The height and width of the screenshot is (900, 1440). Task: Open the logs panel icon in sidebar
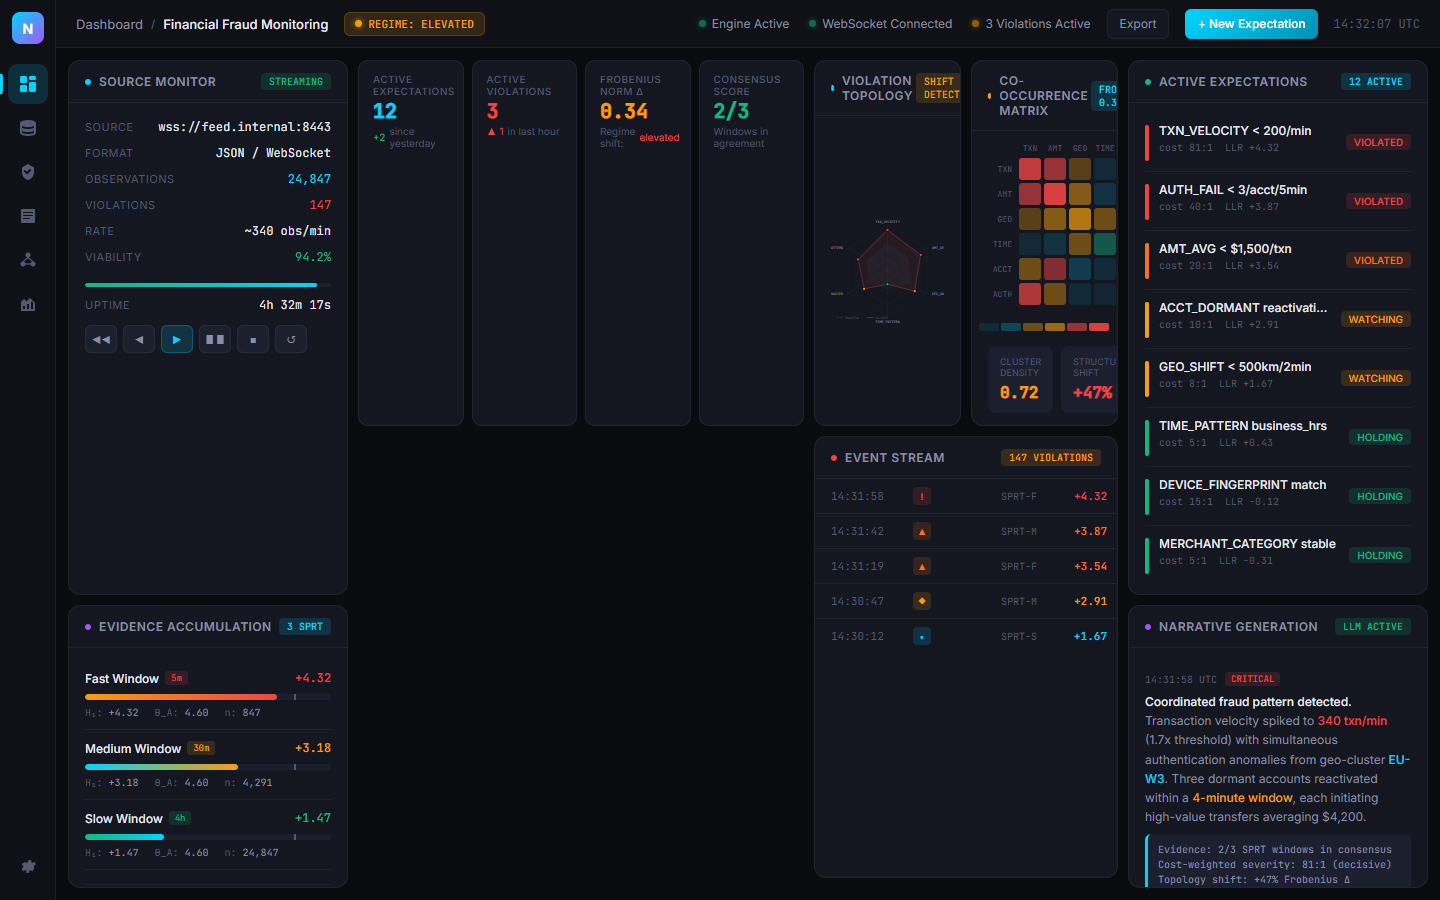click(x=28, y=216)
